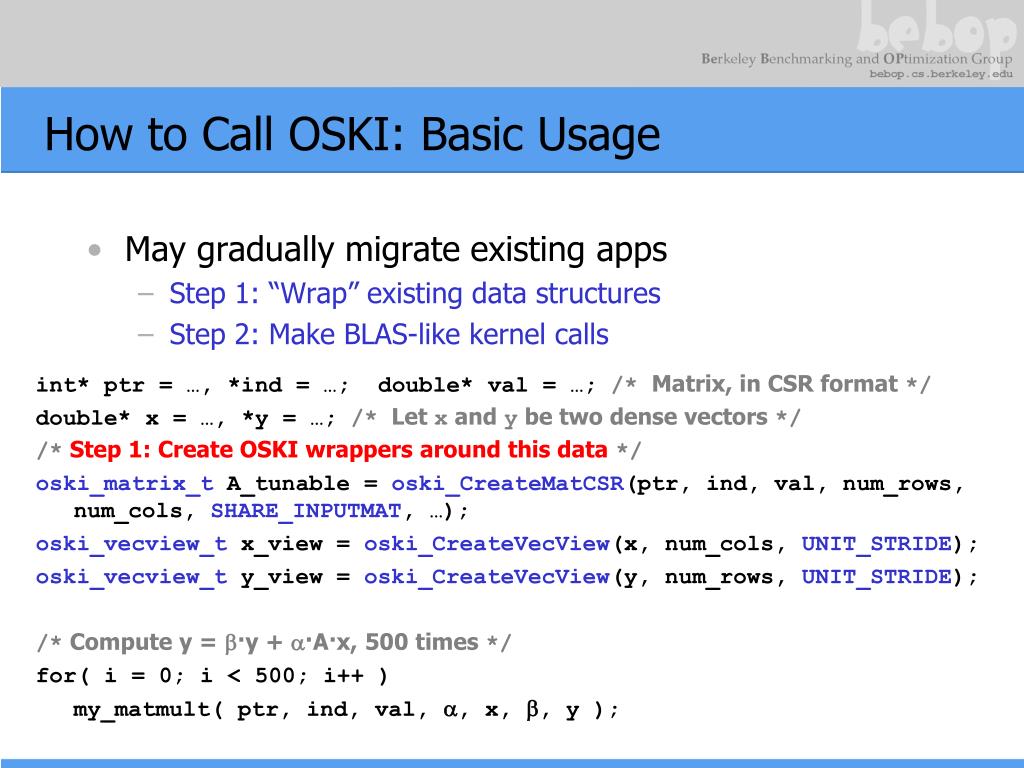
Task: Click the slide title "How to Call OSKI: Basic Usage"
Action: point(352,135)
